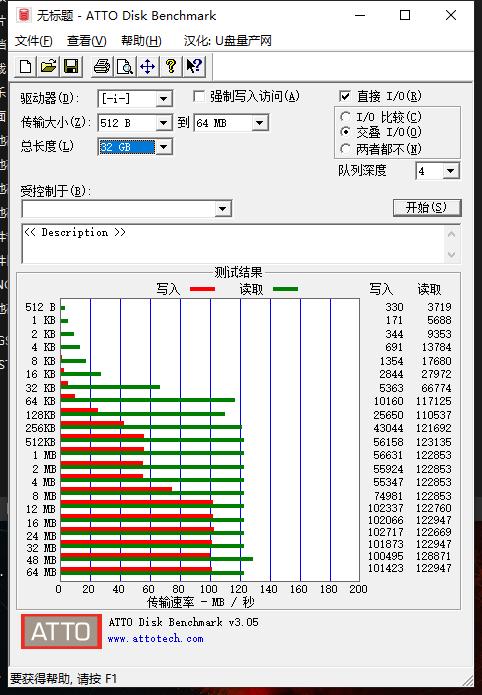Screen dimensions: 482x695
Task: Click the 开始(S) start button
Action: pos(427,207)
